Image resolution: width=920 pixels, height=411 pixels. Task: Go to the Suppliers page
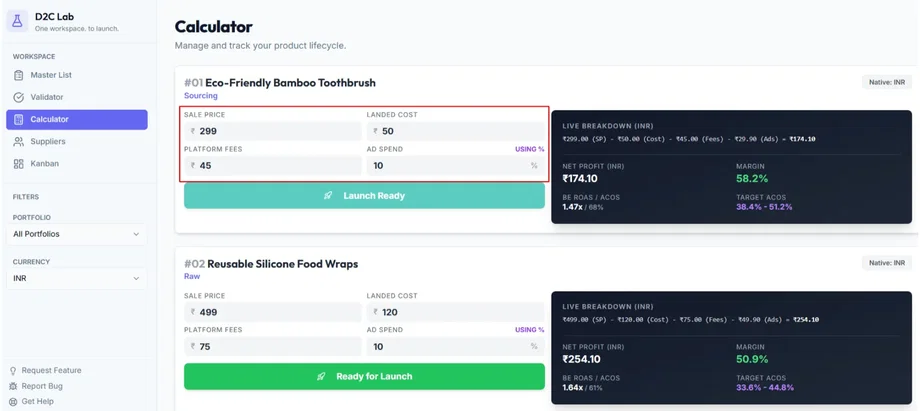(x=48, y=141)
